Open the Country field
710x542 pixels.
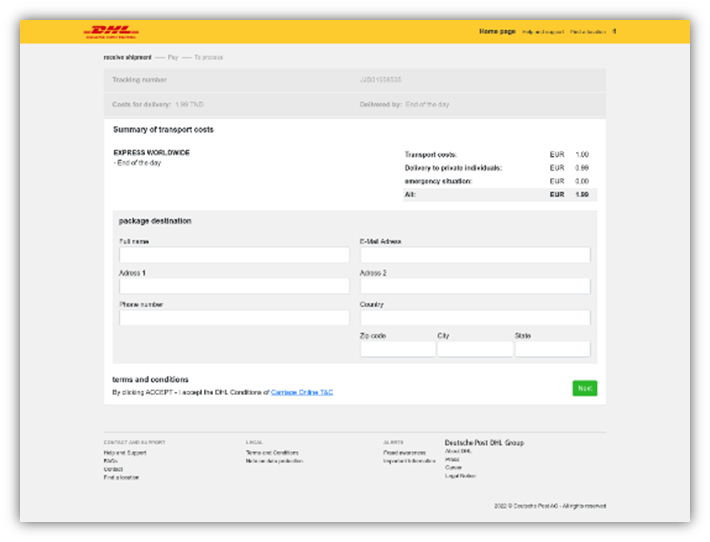(475, 318)
